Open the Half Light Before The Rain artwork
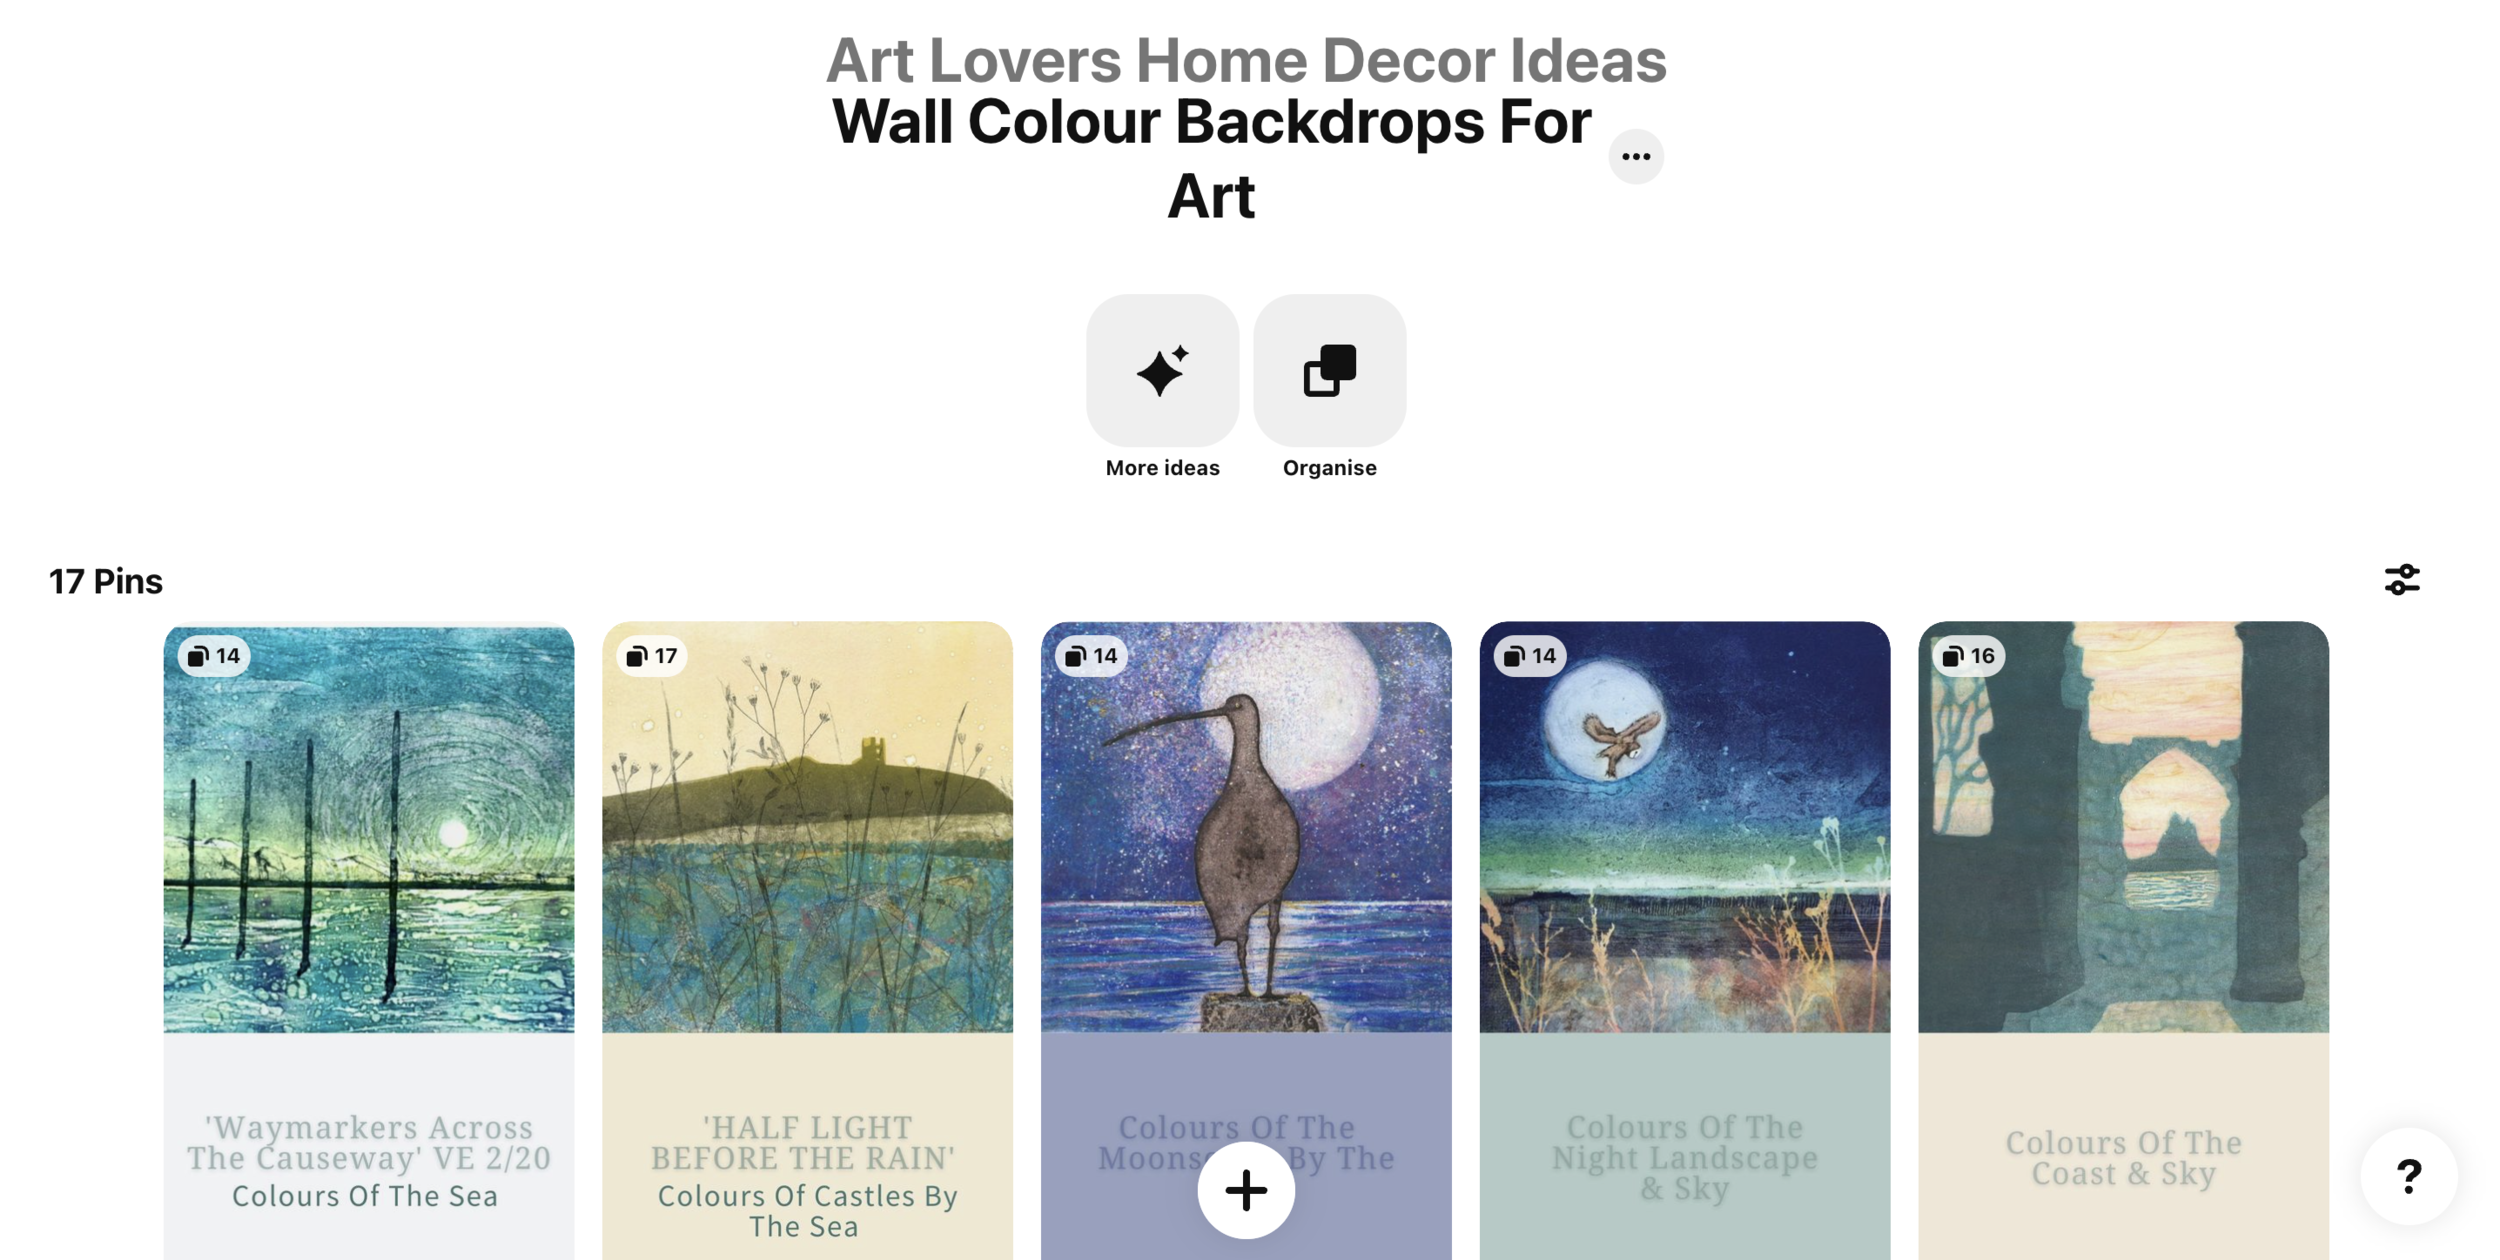The image size is (2500, 1260). 807,828
